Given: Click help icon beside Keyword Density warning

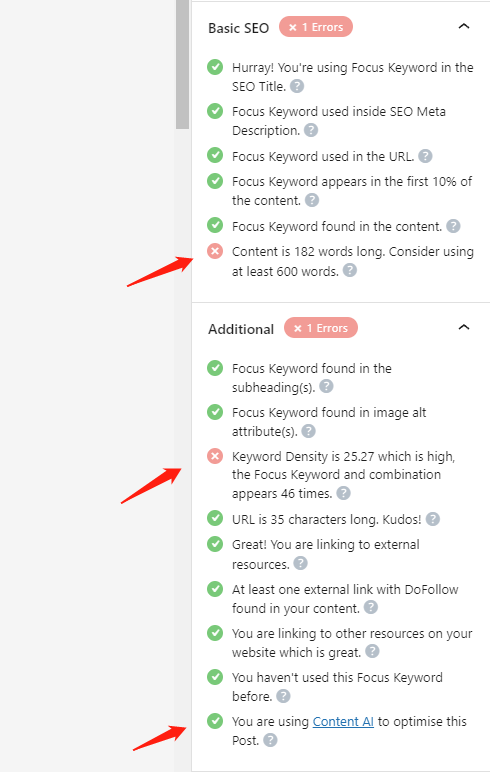Looking at the screenshot, I should click(343, 493).
